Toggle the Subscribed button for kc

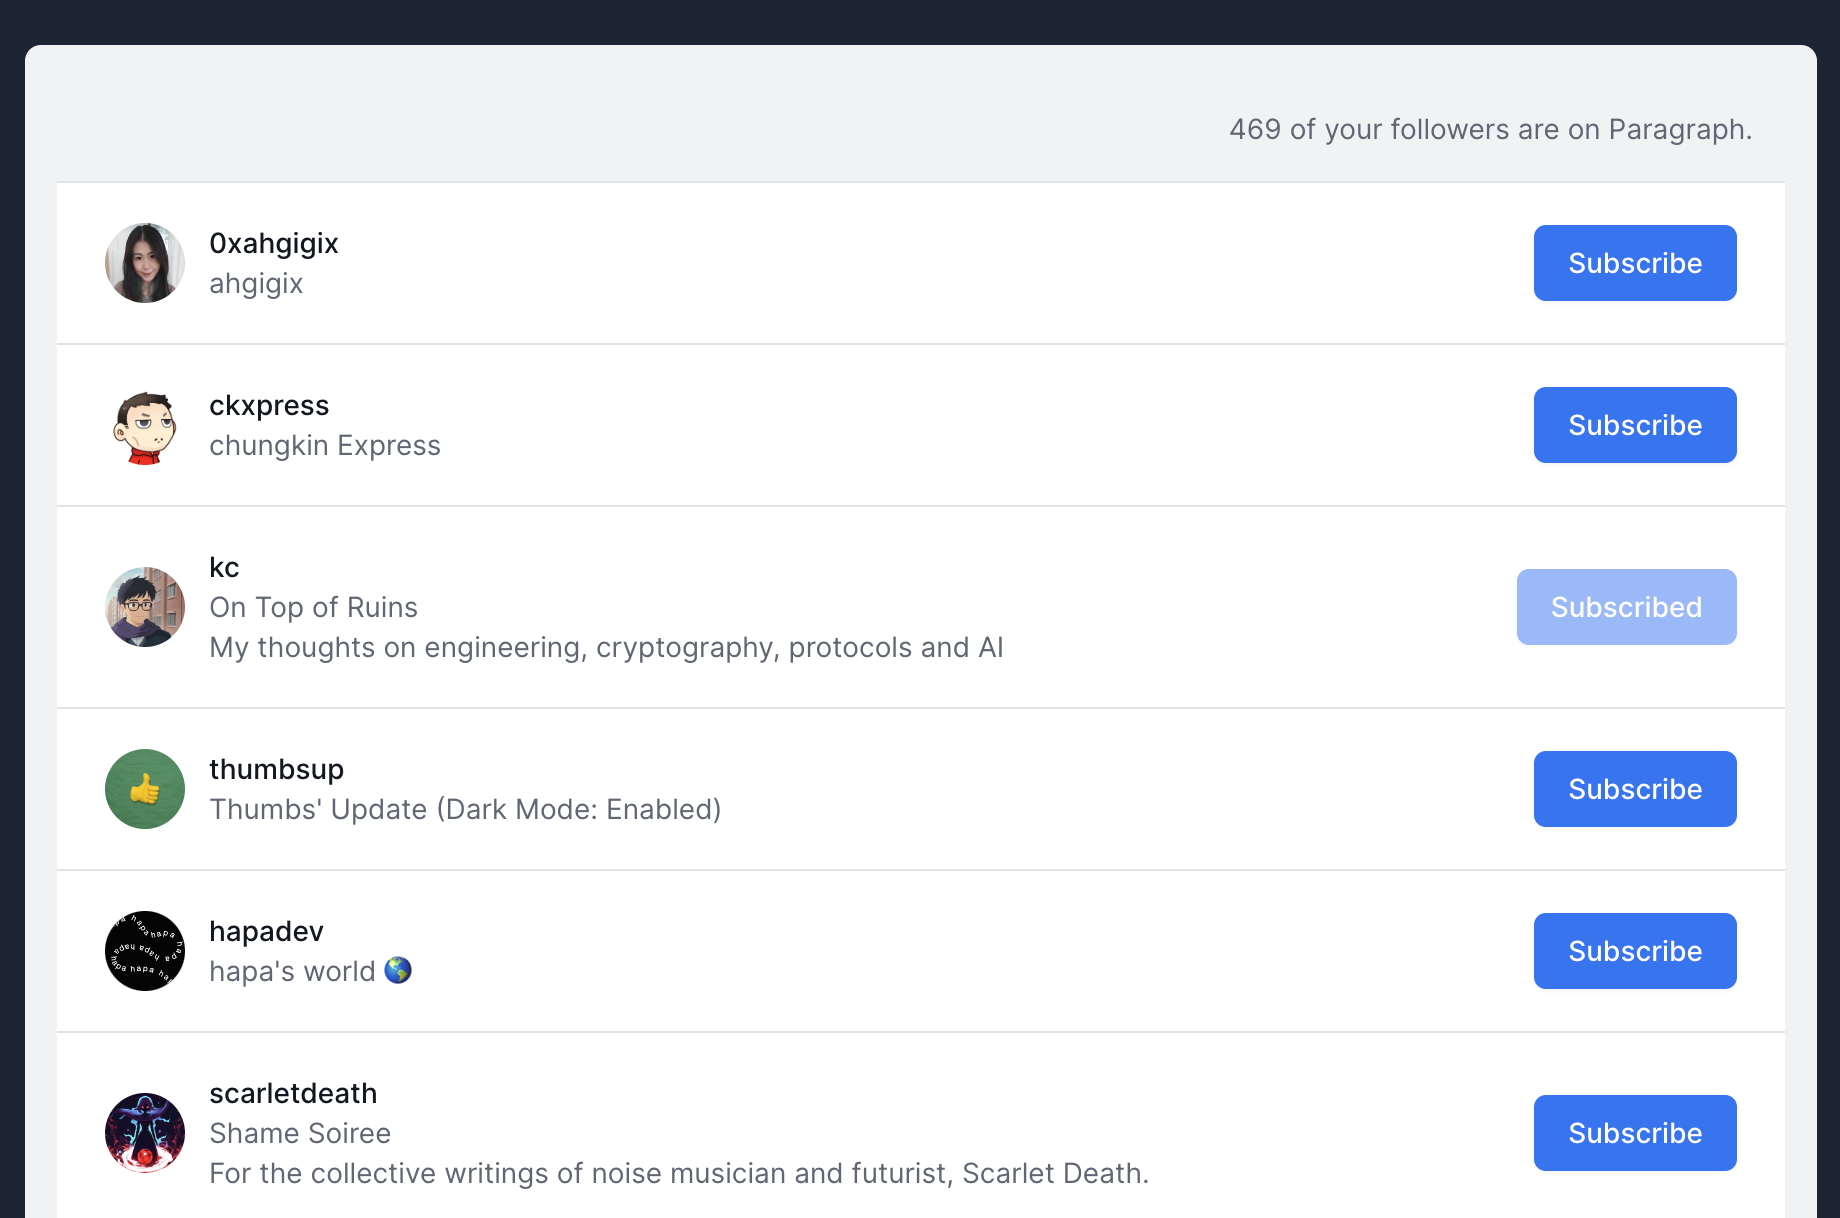pyautogui.click(x=1625, y=607)
